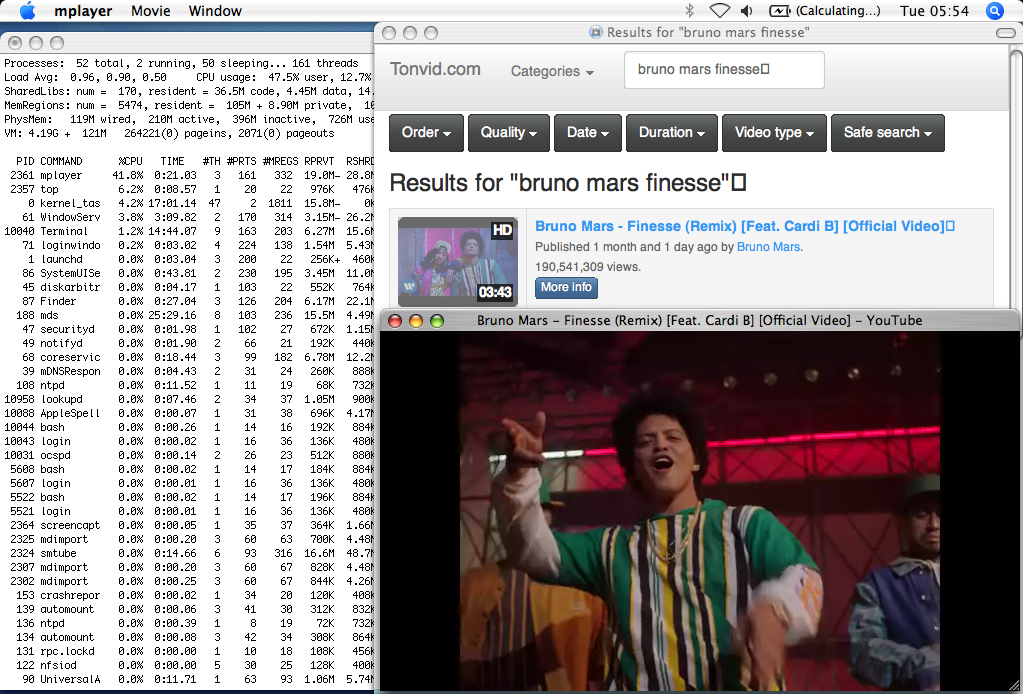Click the Finesse video thumbnail

[x=458, y=262]
